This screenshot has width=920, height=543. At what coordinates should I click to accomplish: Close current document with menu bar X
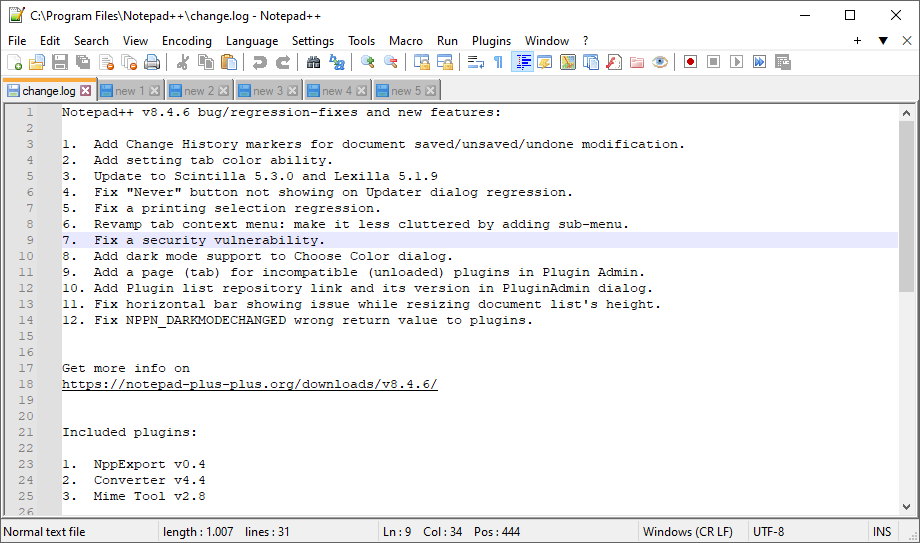point(907,41)
